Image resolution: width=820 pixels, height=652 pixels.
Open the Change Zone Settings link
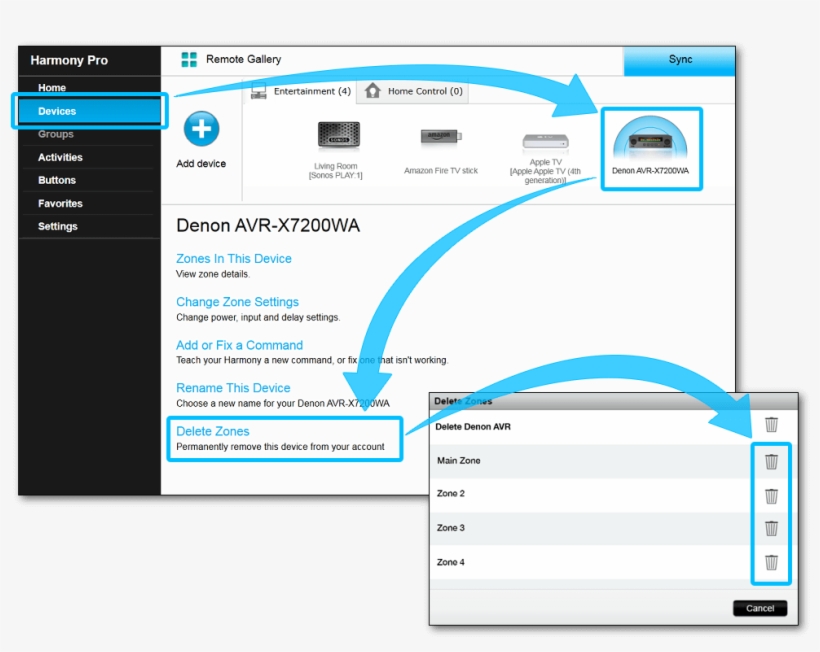pyautogui.click(x=237, y=302)
